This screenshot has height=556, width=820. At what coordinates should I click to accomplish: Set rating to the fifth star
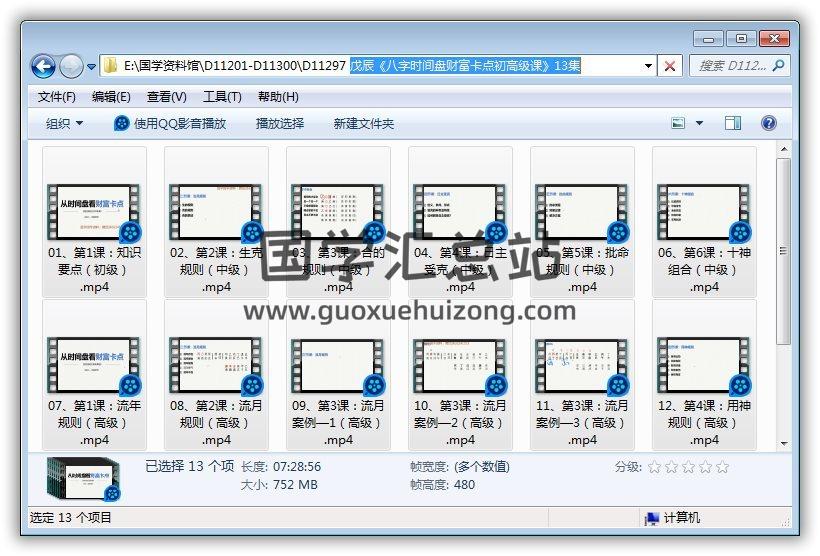[x=722, y=467]
